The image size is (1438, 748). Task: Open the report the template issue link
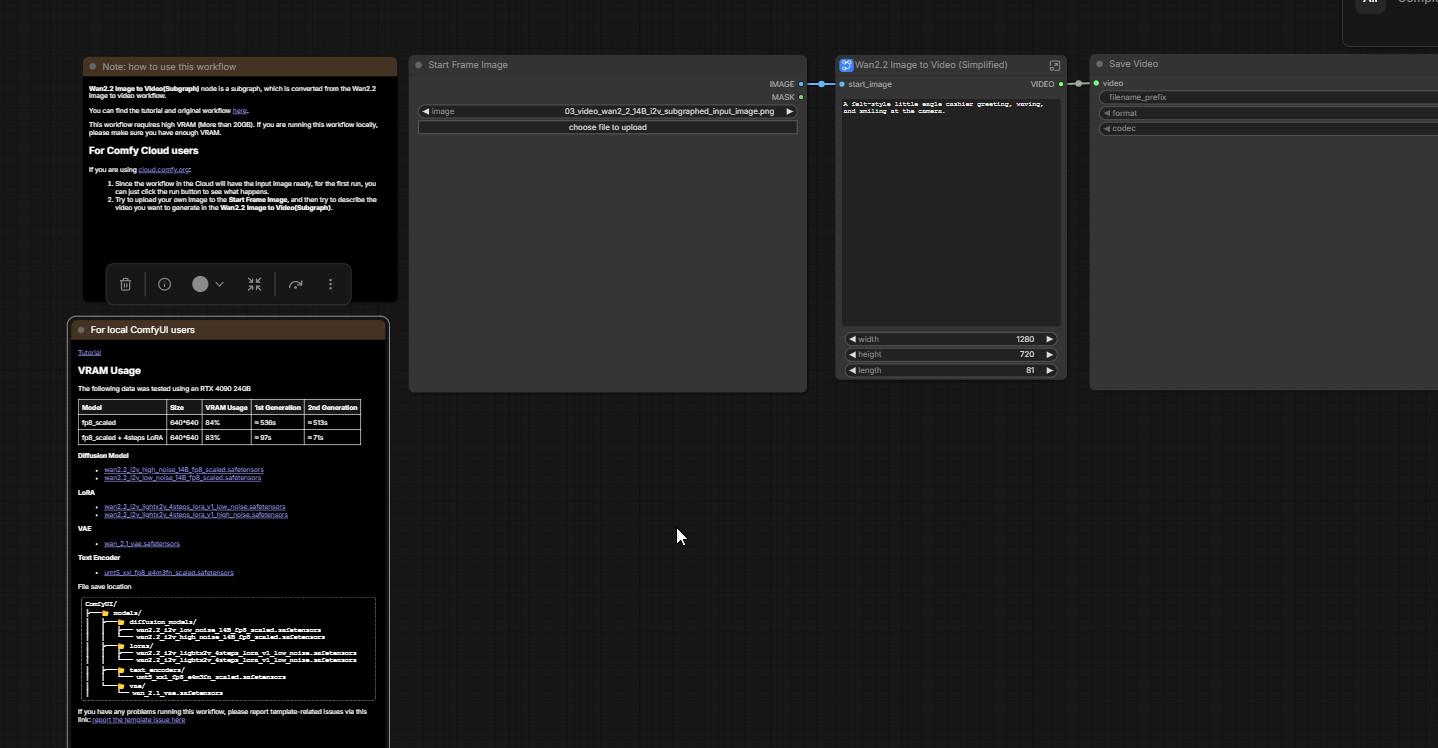(x=138, y=719)
